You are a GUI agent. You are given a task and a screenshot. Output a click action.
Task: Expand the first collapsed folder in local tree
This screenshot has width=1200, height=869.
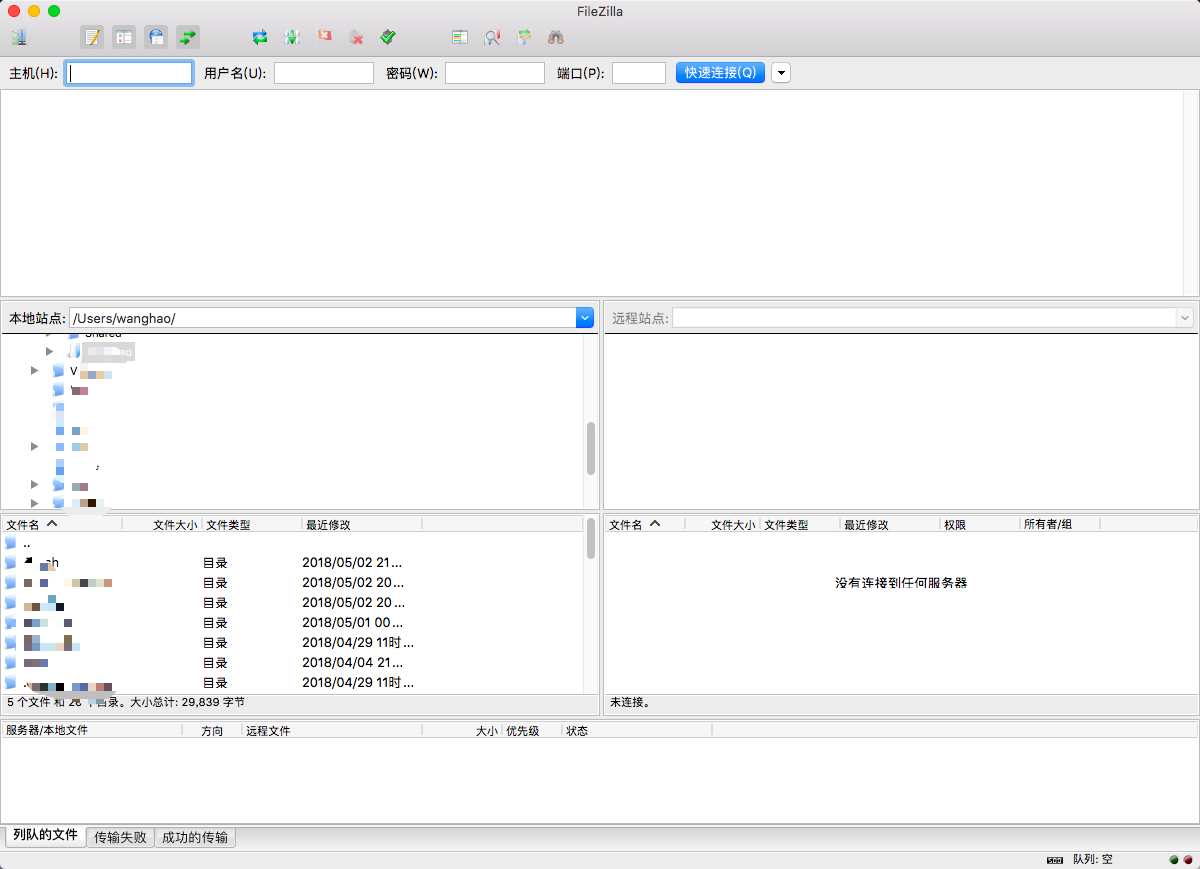coord(49,351)
